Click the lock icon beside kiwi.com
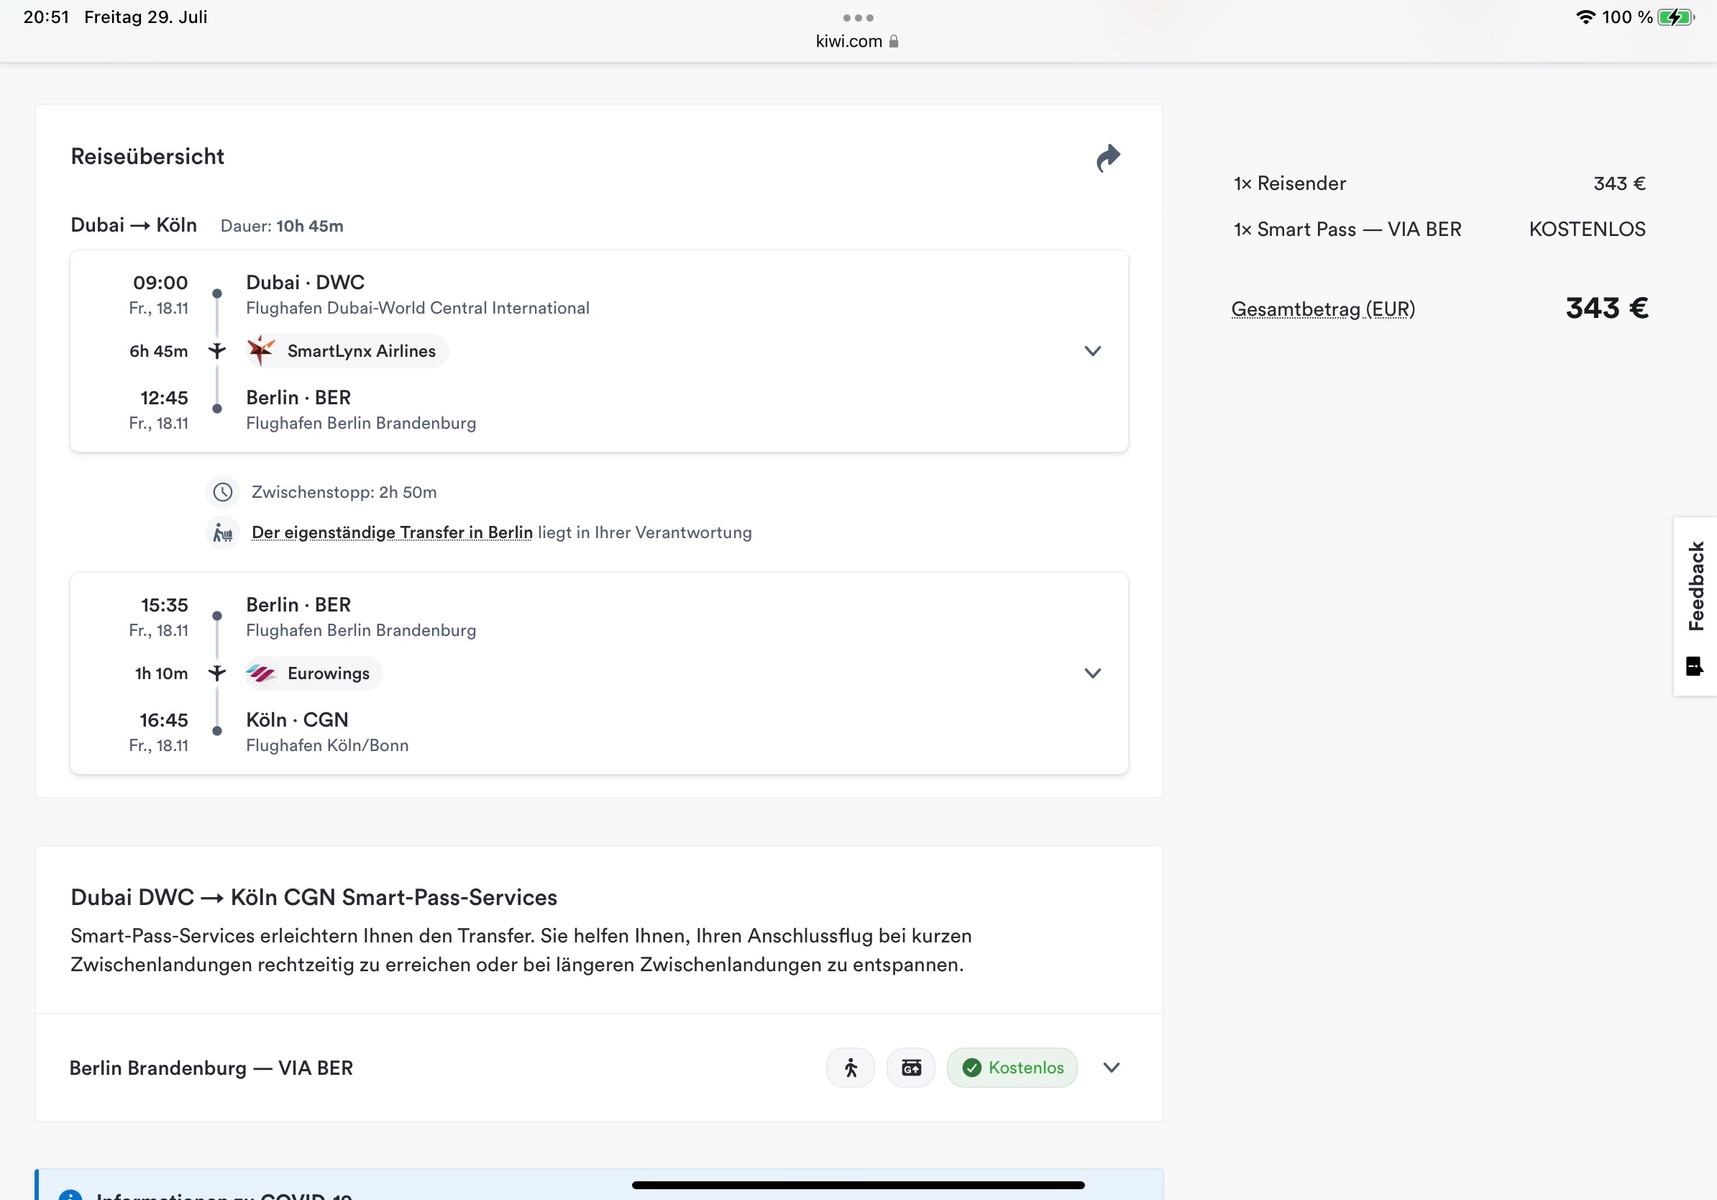1717x1200 pixels. tap(894, 42)
